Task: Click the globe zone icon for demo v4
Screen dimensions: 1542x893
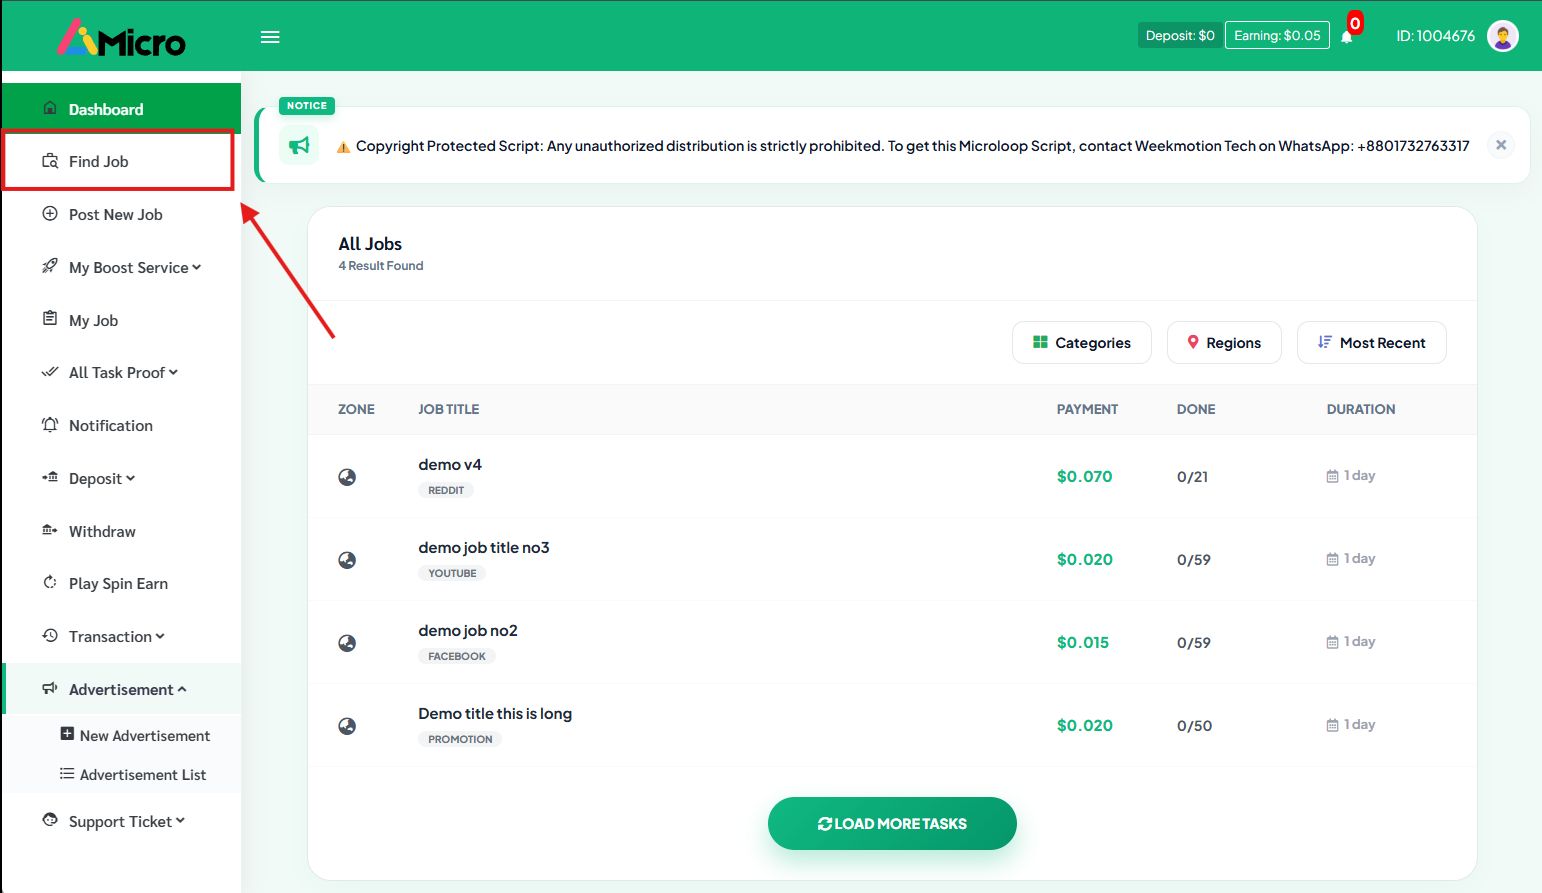Action: 347,477
